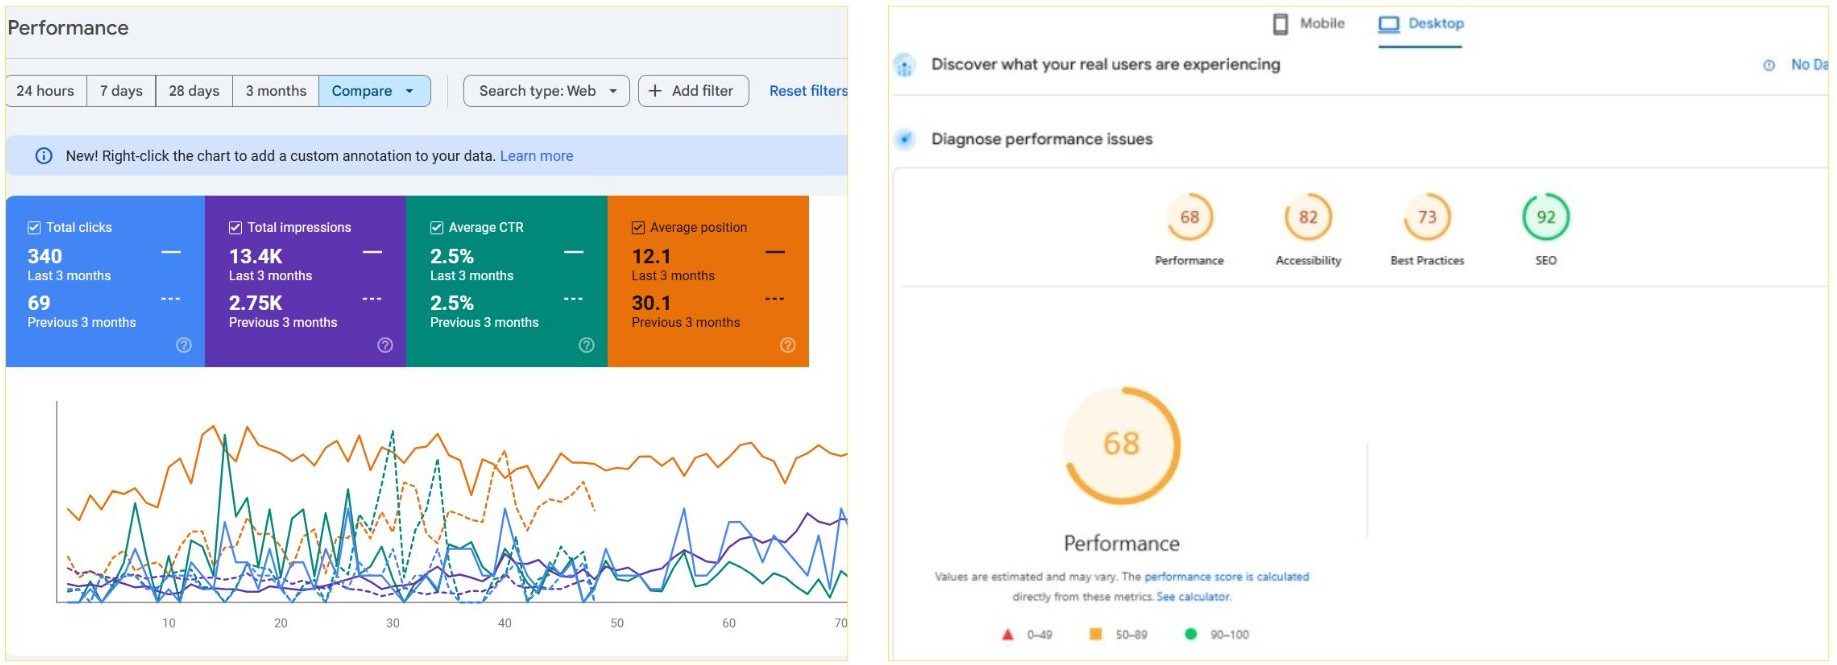Open the Compare date range dropdown
This screenshot has width=1837, height=665.
(x=374, y=91)
